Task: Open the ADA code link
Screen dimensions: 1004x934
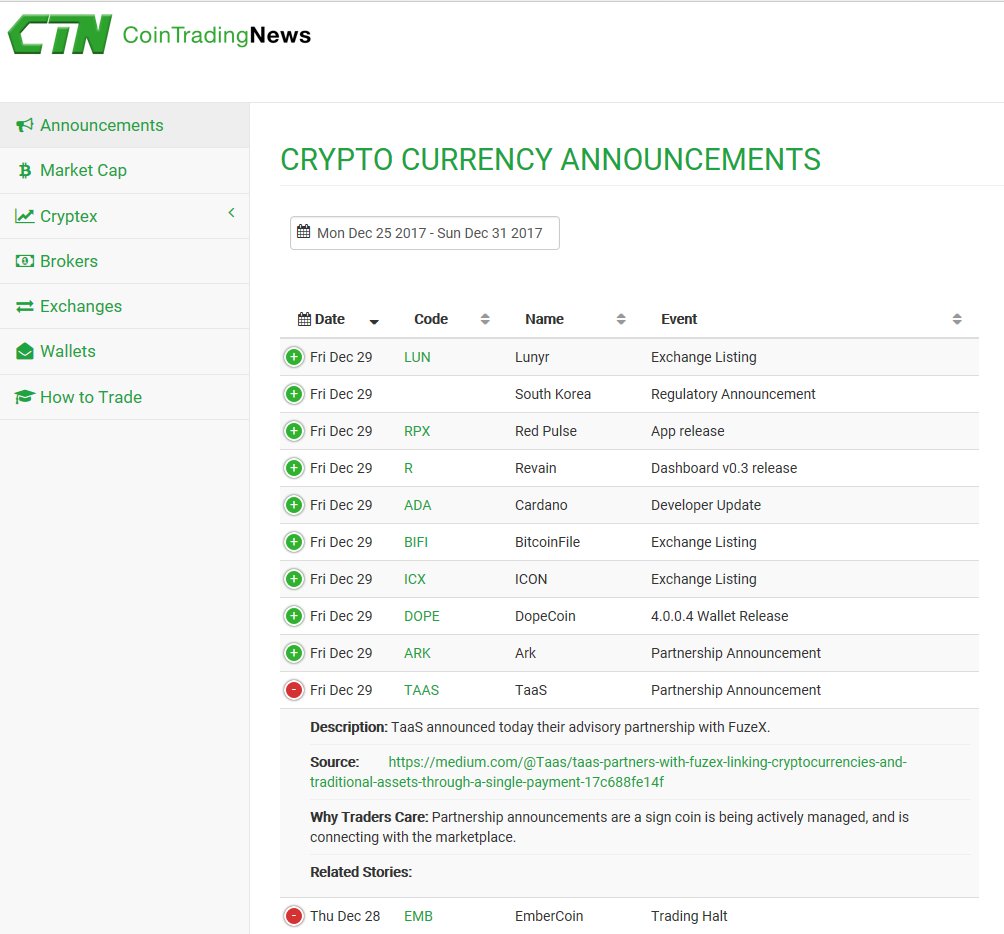Action: coord(417,505)
